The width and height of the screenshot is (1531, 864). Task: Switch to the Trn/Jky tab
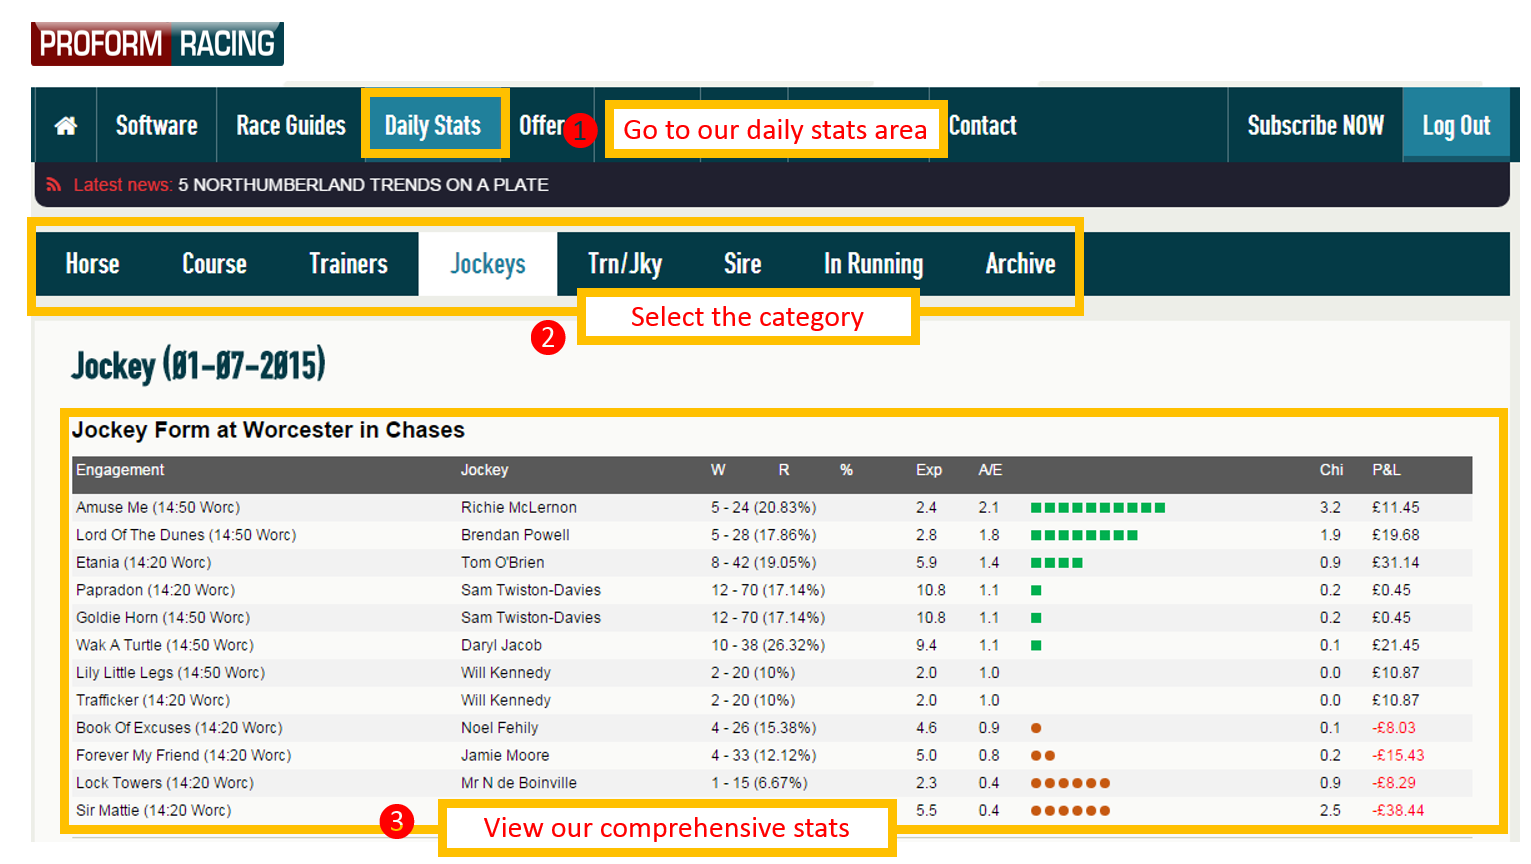coord(625,264)
